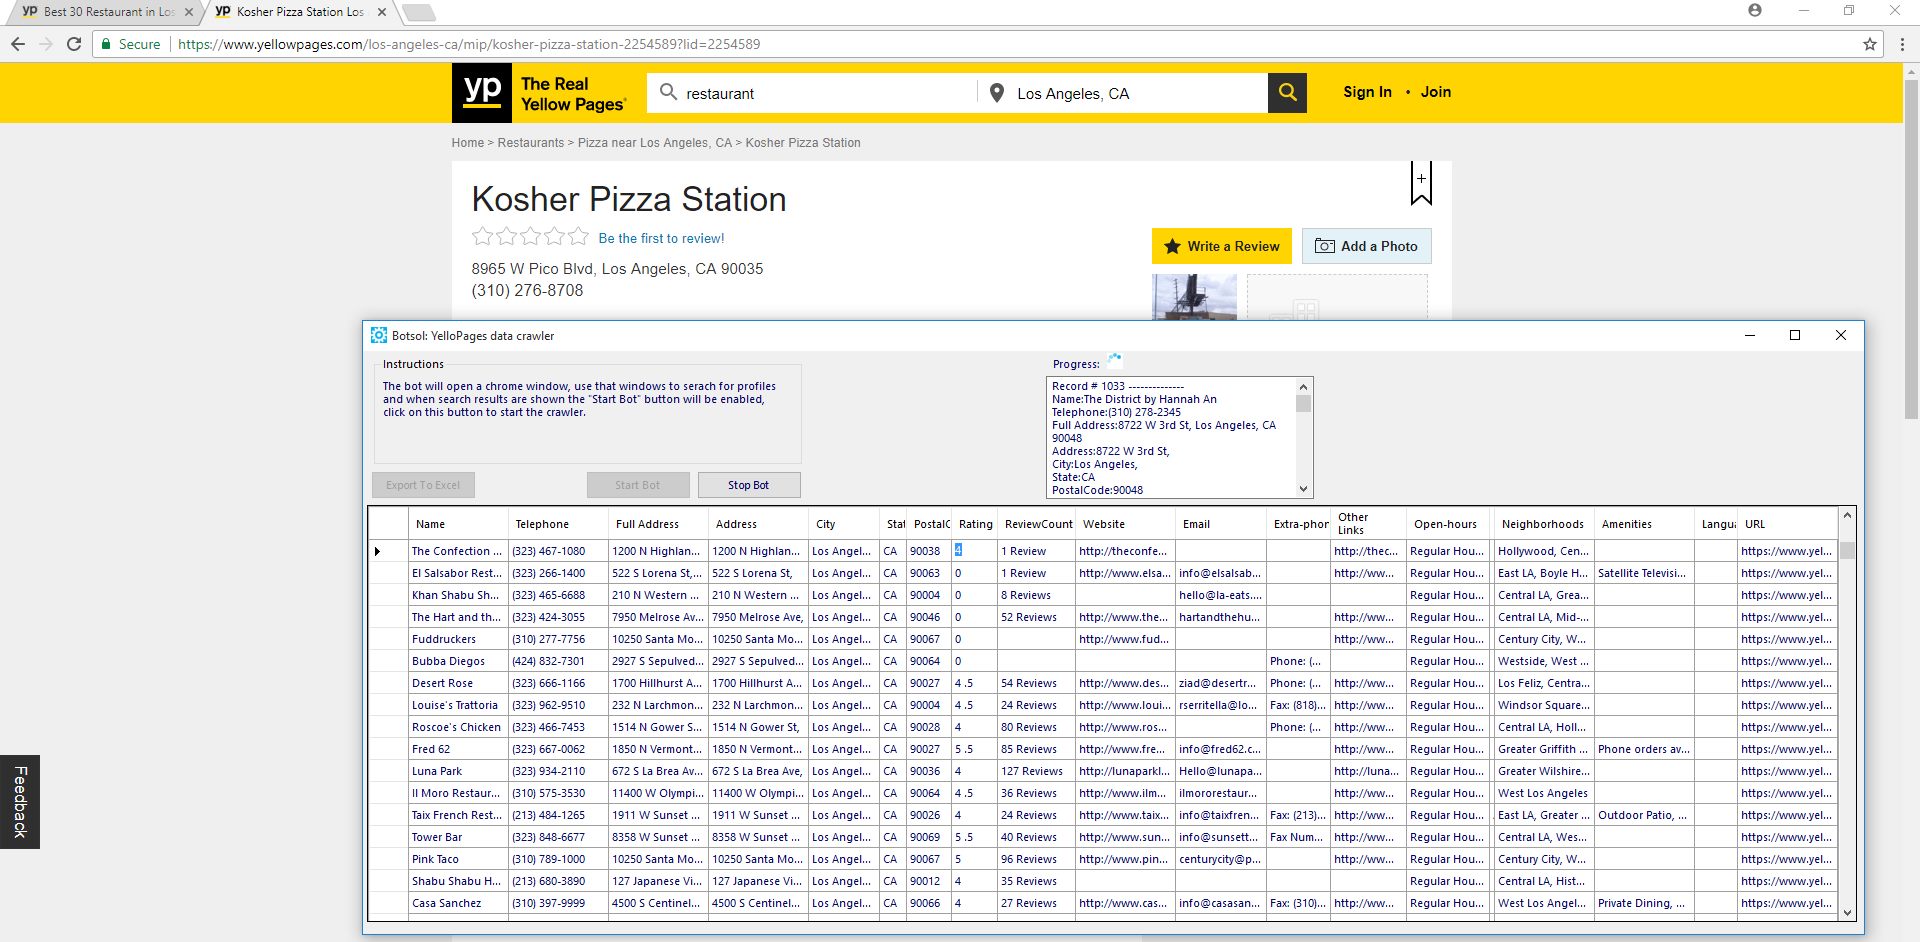The image size is (1920, 942).
Task: Click Write a Review button
Action: click(1222, 246)
